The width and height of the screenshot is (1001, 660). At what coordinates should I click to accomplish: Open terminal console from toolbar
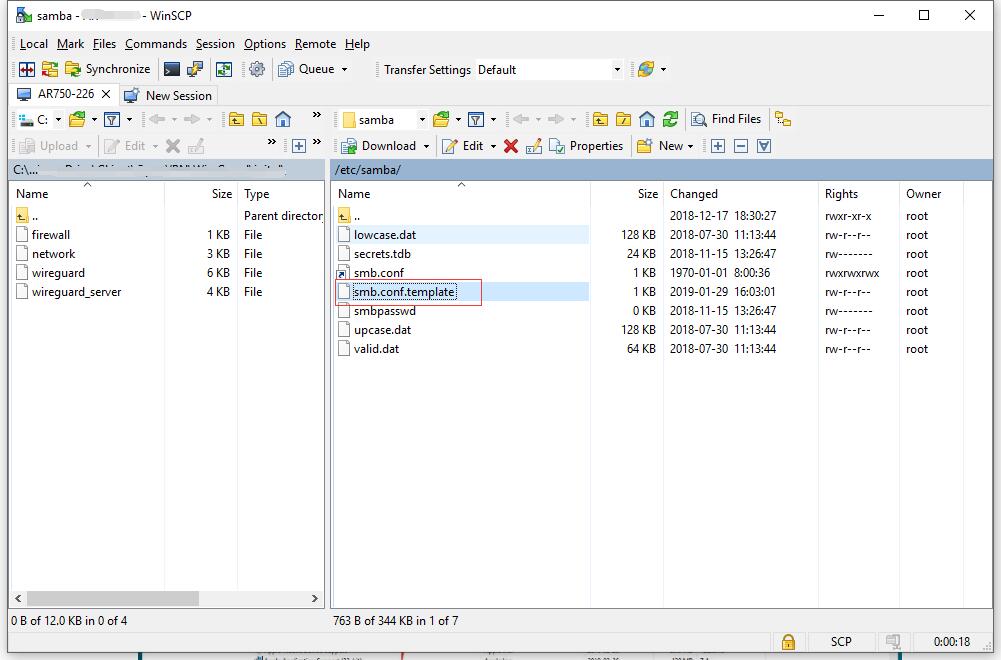(x=172, y=69)
